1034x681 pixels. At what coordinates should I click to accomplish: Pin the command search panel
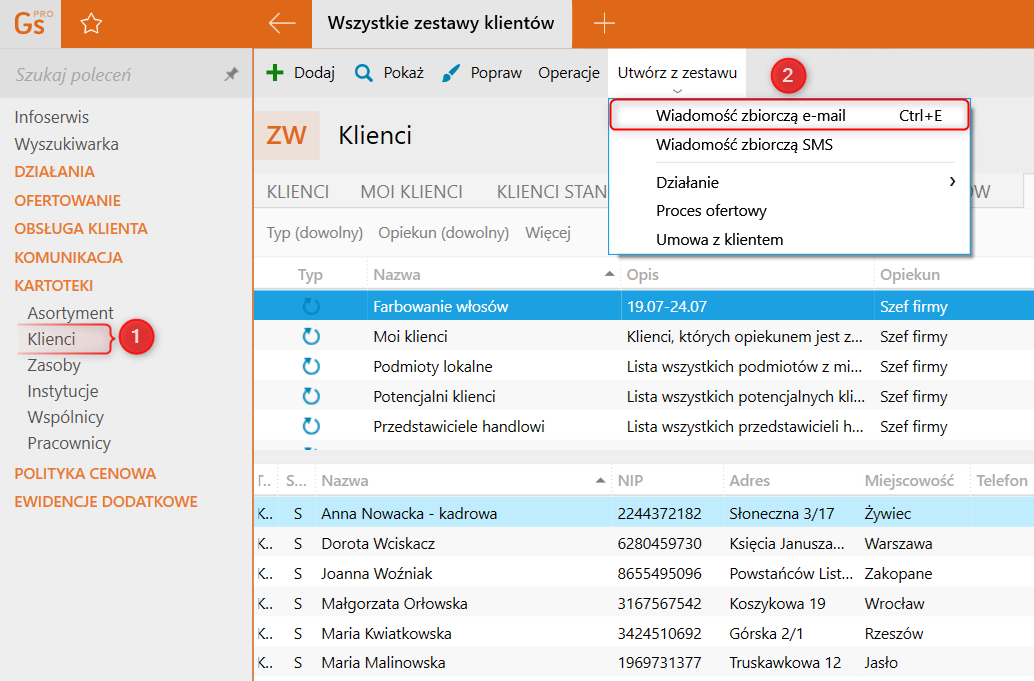[x=231, y=74]
